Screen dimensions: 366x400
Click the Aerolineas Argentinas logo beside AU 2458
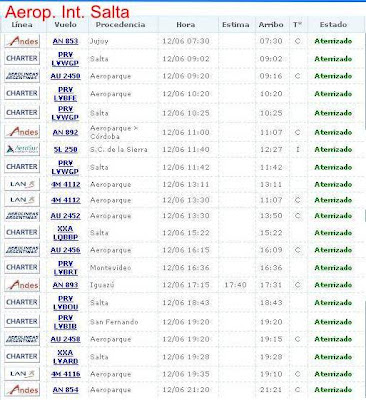[x=22, y=339]
